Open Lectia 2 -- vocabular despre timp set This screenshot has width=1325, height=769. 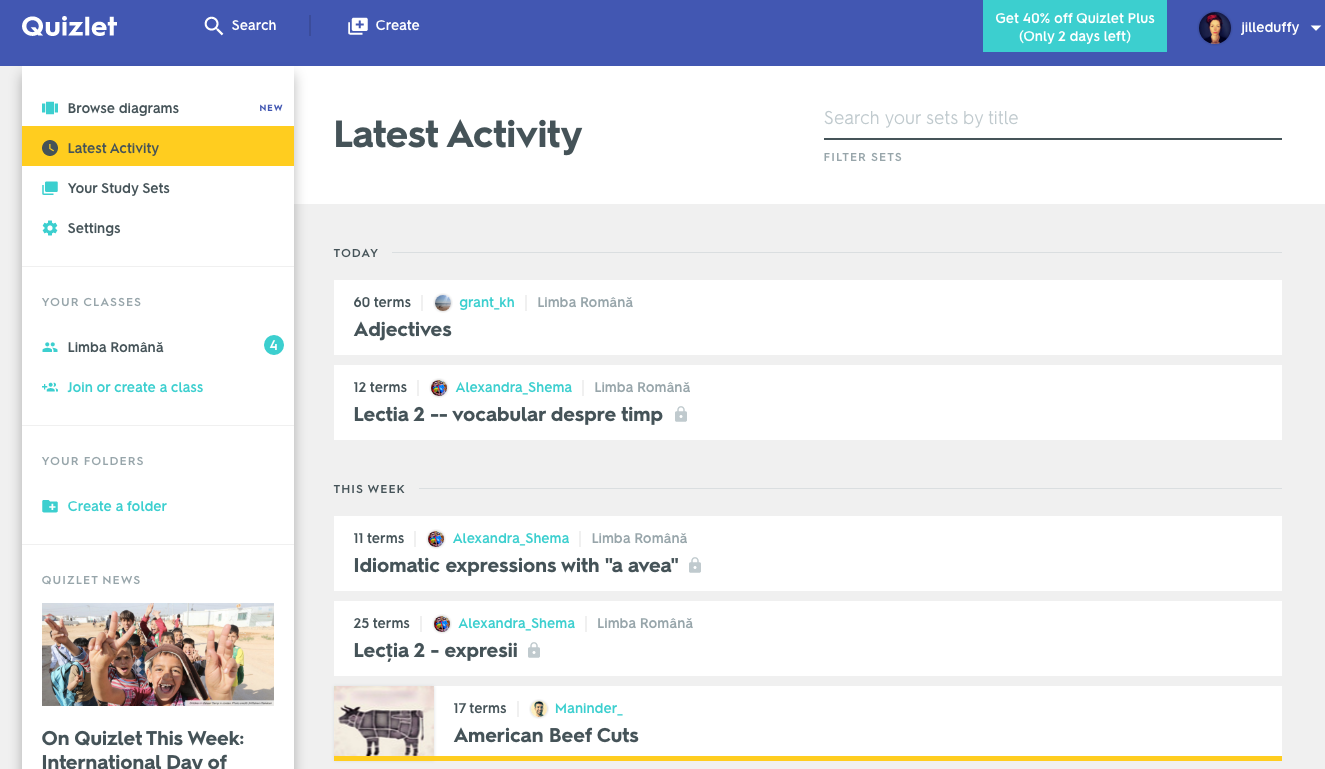pyautogui.click(x=508, y=415)
